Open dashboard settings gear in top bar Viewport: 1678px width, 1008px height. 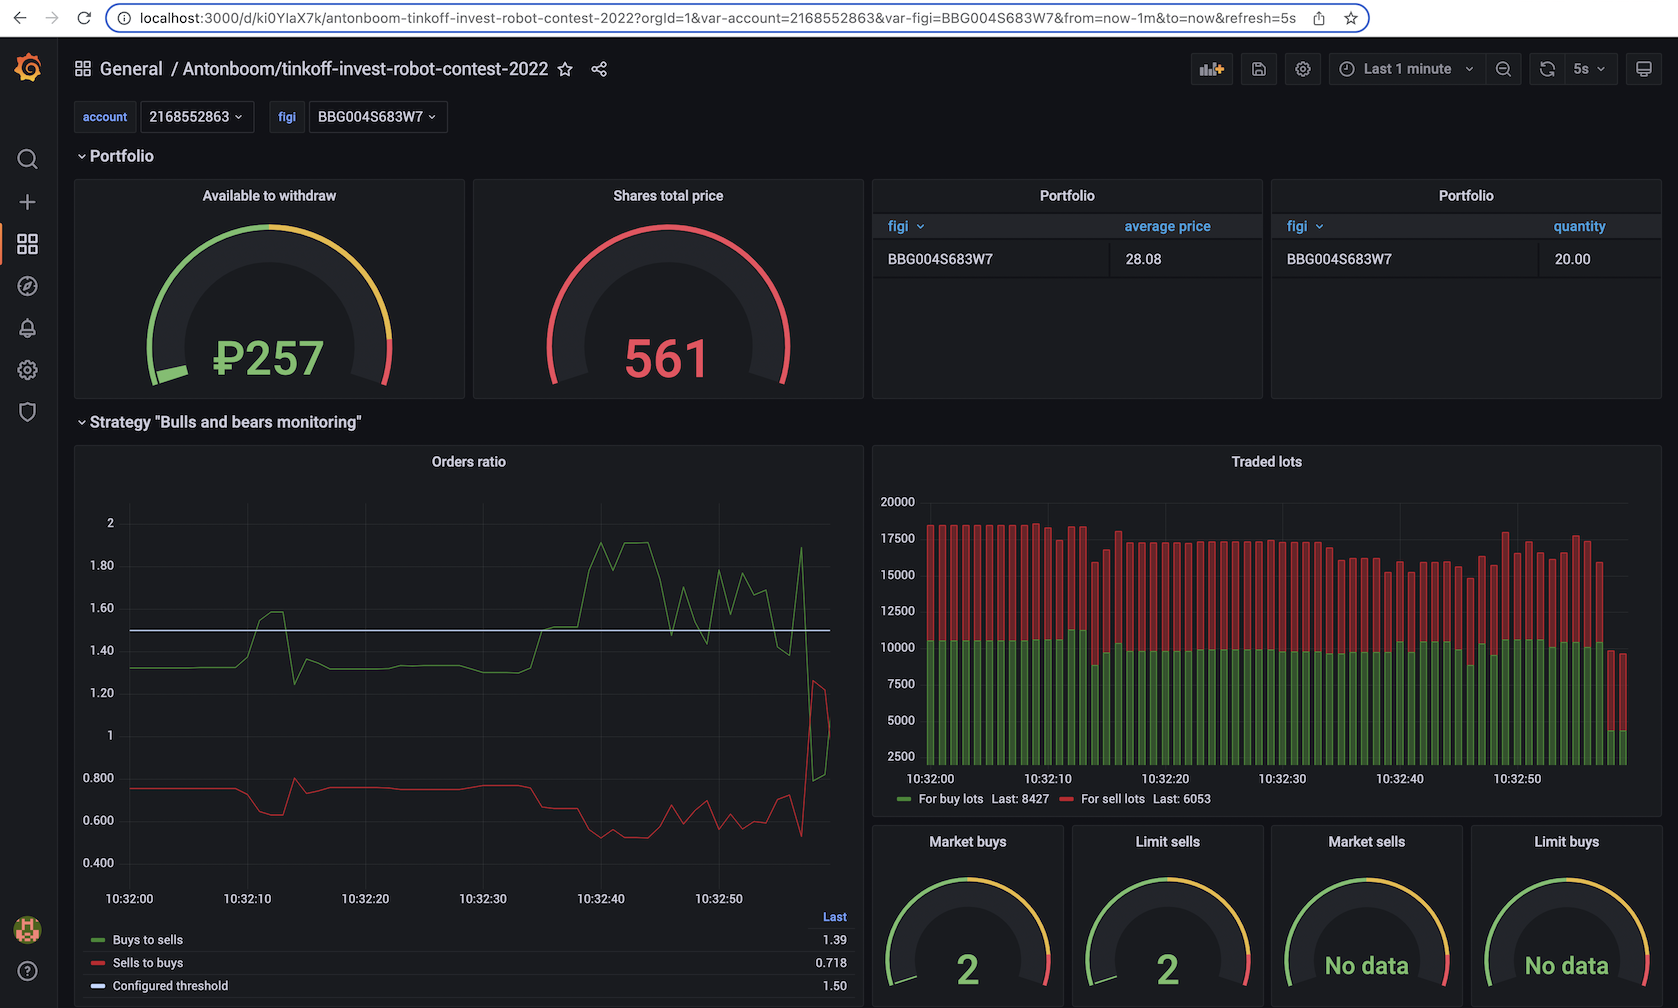coord(1303,69)
